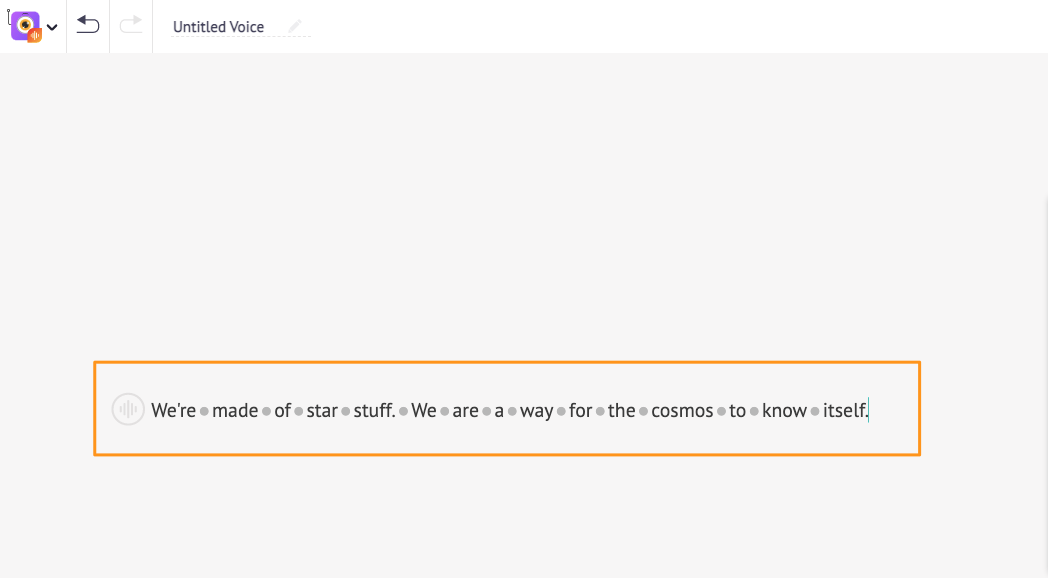Click the word know in the text block
The height and width of the screenshot is (578, 1048).
pos(784,410)
